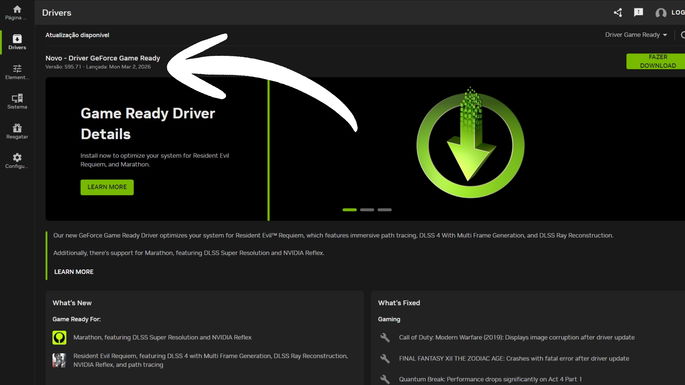685x385 pixels.
Task: Click the Quantum Break performance fix entry
Action: 490,379
